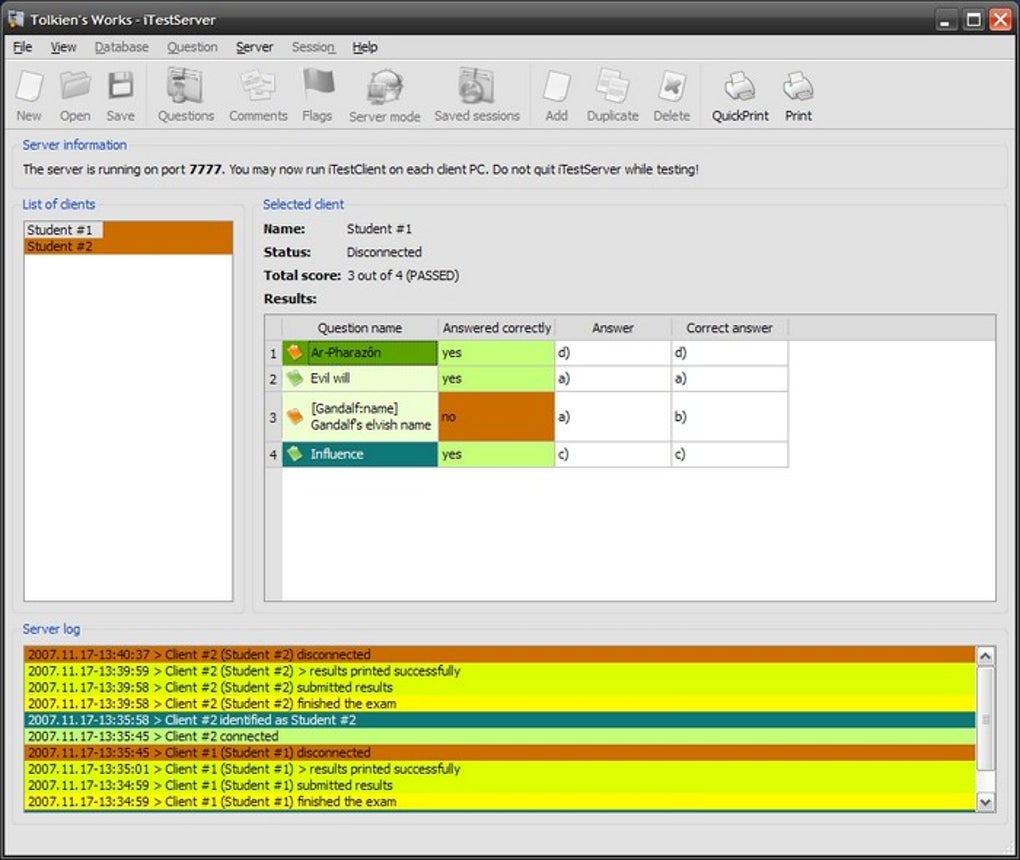Select log entry Client #1 results printed successfully

(x=500, y=769)
